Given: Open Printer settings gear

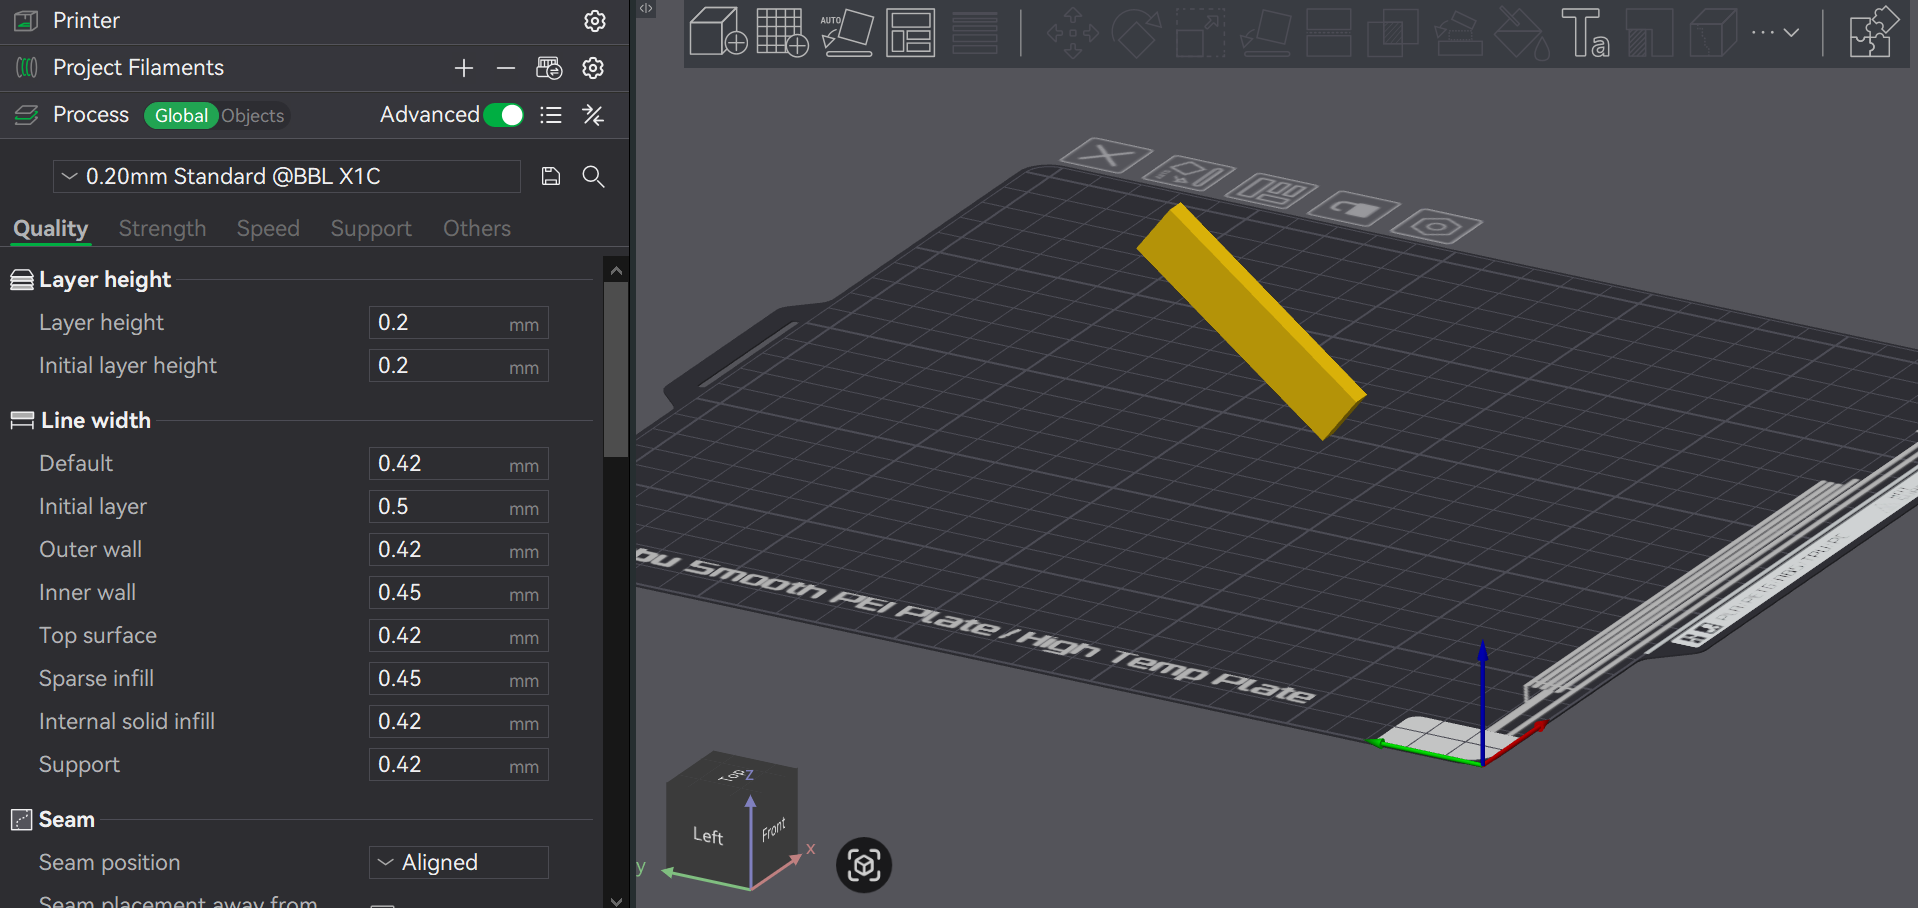Looking at the screenshot, I should point(595,21).
